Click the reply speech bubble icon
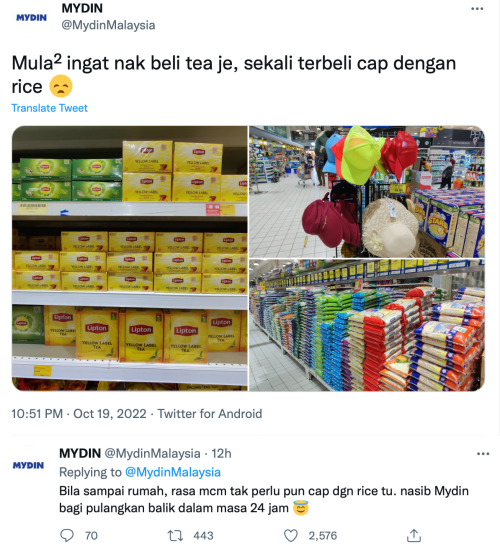Screen dimensions: 500x545 coord(67,535)
